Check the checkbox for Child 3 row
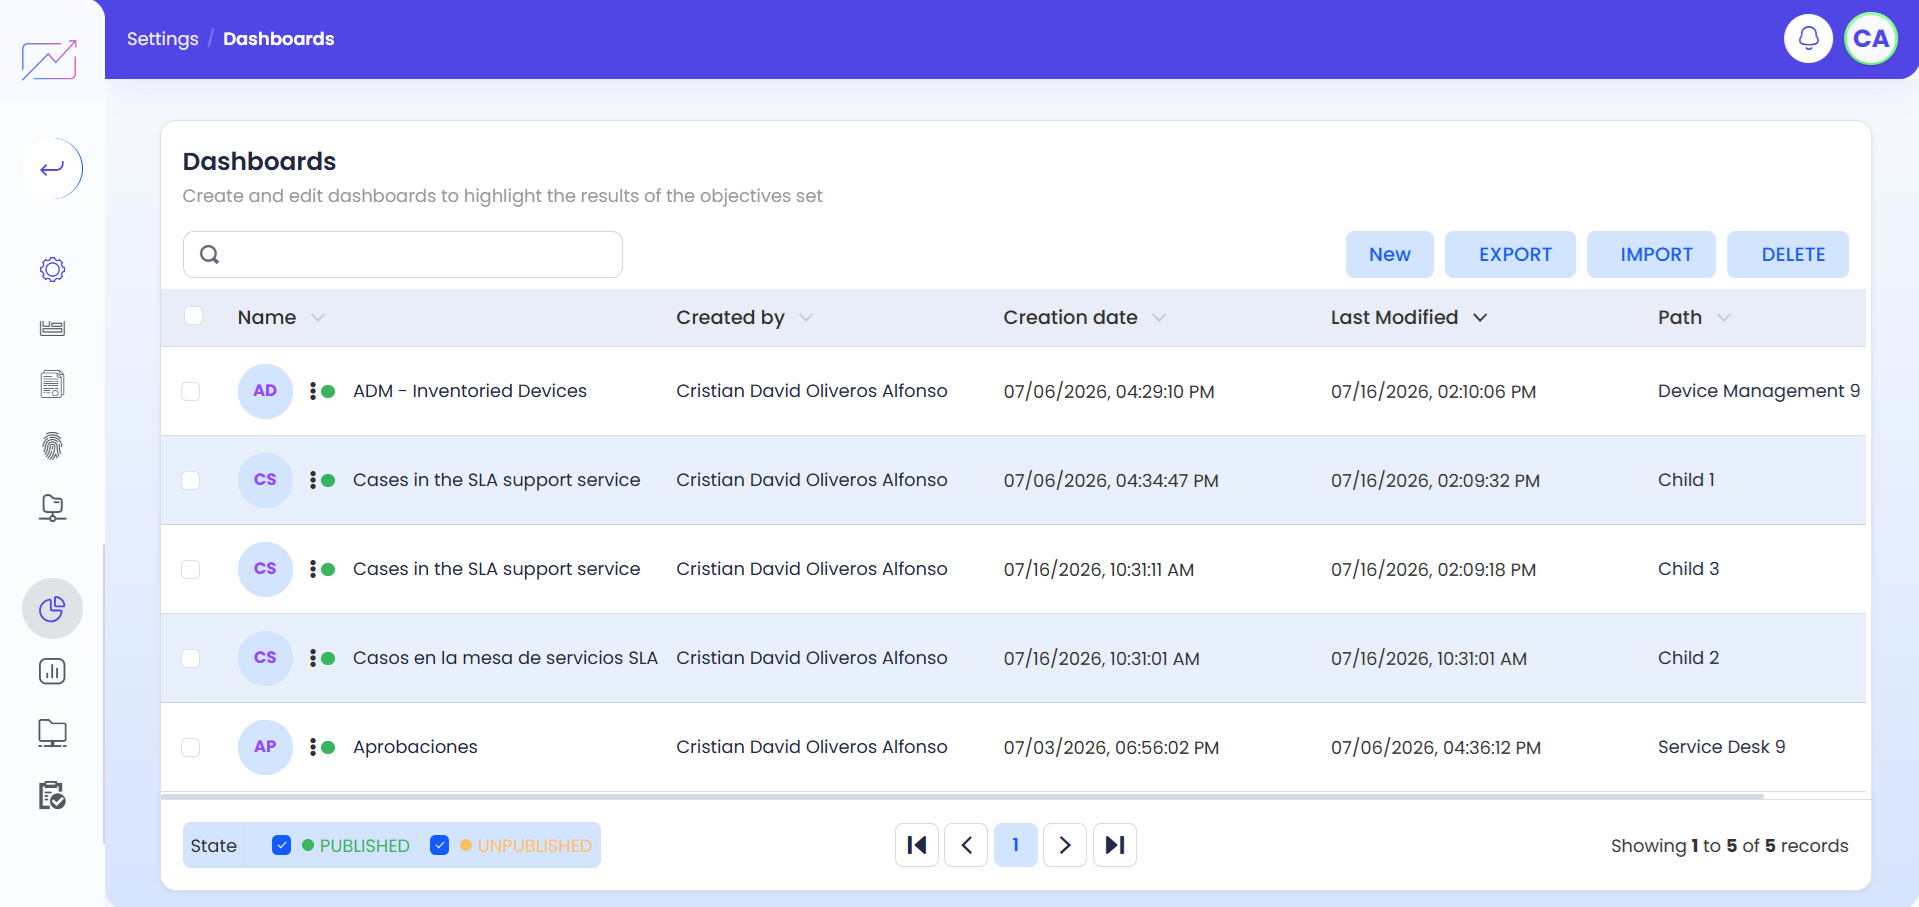This screenshot has width=1919, height=907. [x=191, y=569]
